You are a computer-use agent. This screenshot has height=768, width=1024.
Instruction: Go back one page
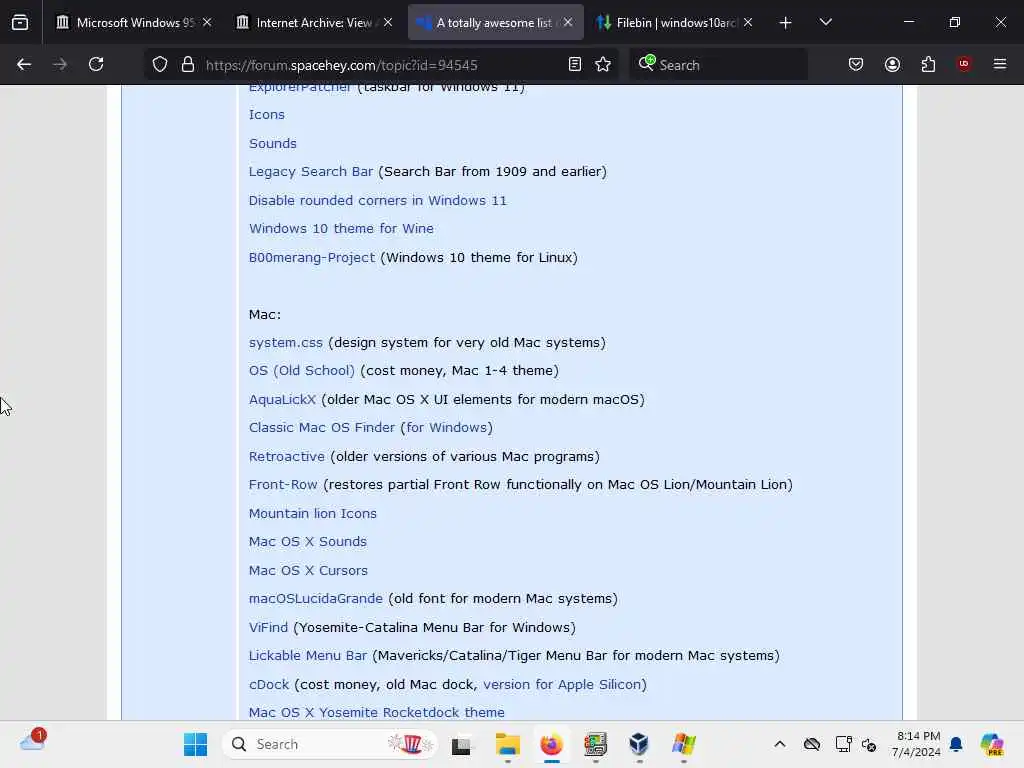click(x=24, y=64)
